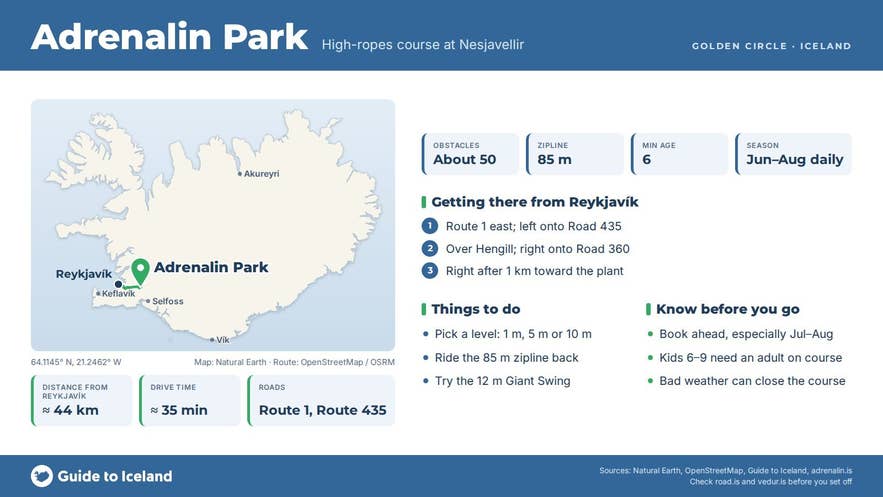Click 'Try the 12 m Giant Swing'

(x=502, y=381)
